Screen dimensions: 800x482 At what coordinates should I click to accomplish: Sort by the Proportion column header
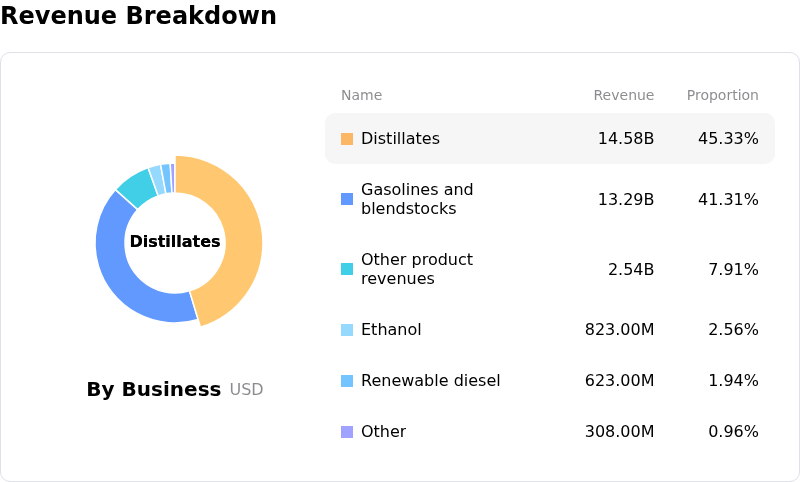pyautogui.click(x=722, y=96)
